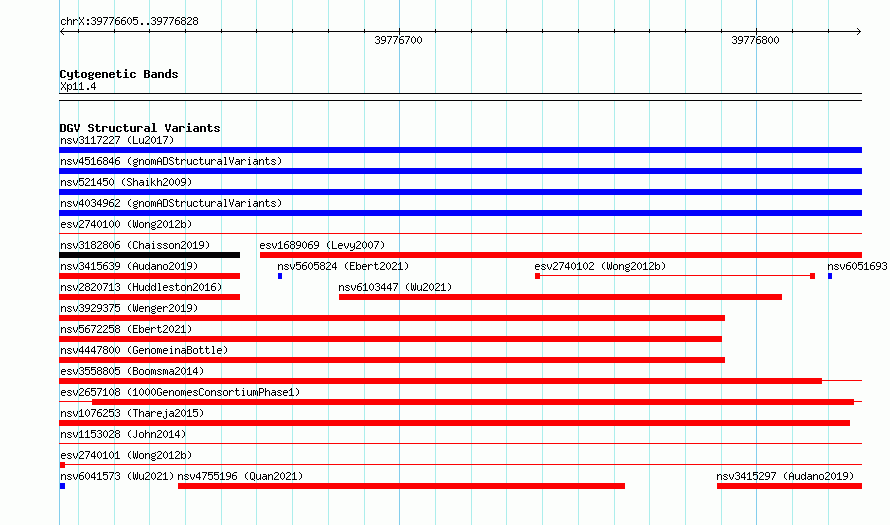Click the red bar under esv1689069
This screenshot has width=890, height=525.
pos(561,255)
